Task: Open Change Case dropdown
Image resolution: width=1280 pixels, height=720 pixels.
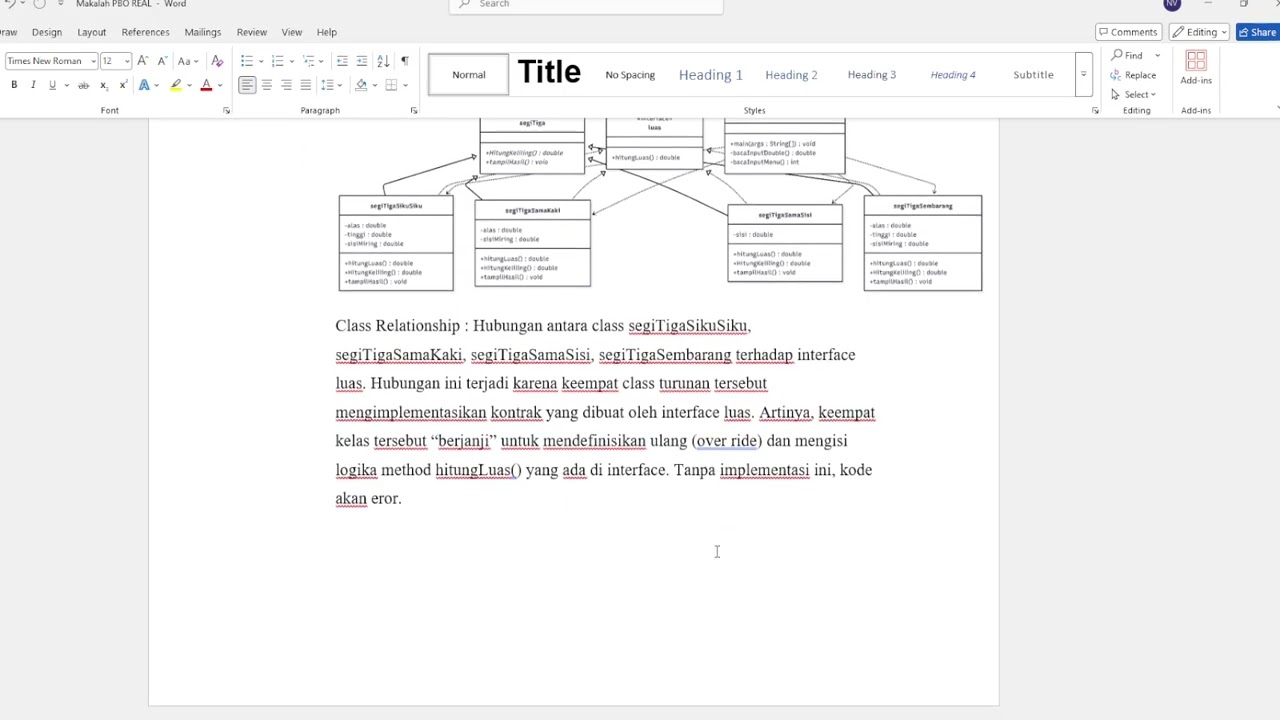Action: click(x=187, y=61)
